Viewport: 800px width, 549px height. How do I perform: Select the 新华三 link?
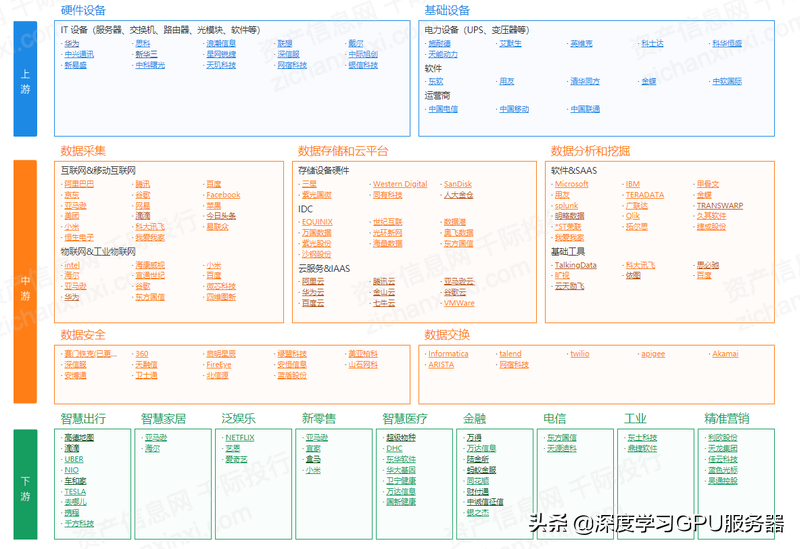pyautogui.click(x=146, y=54)
